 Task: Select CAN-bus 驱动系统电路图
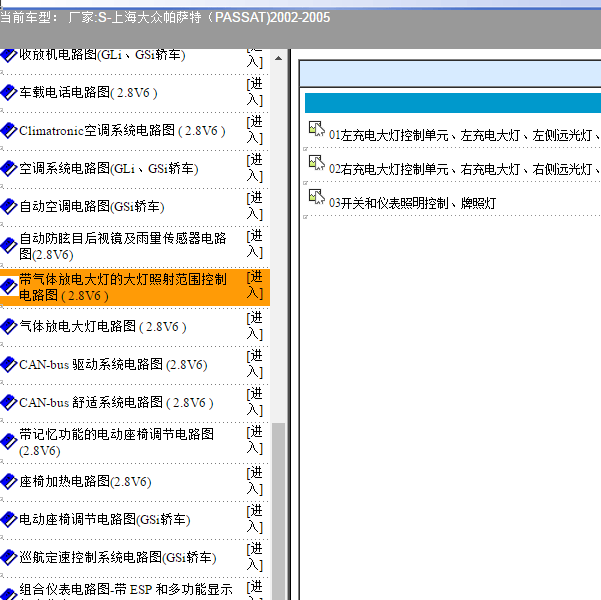(113, 365)
